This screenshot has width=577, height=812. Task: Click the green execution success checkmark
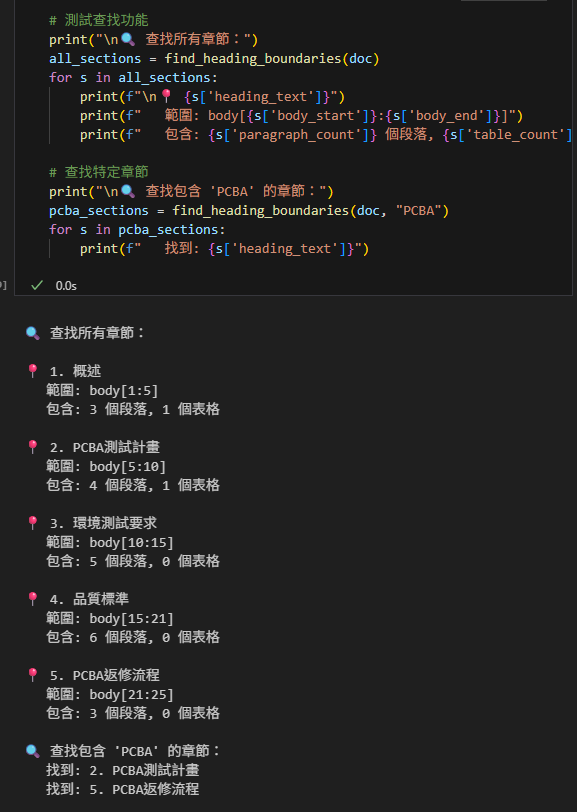point(37,285)
